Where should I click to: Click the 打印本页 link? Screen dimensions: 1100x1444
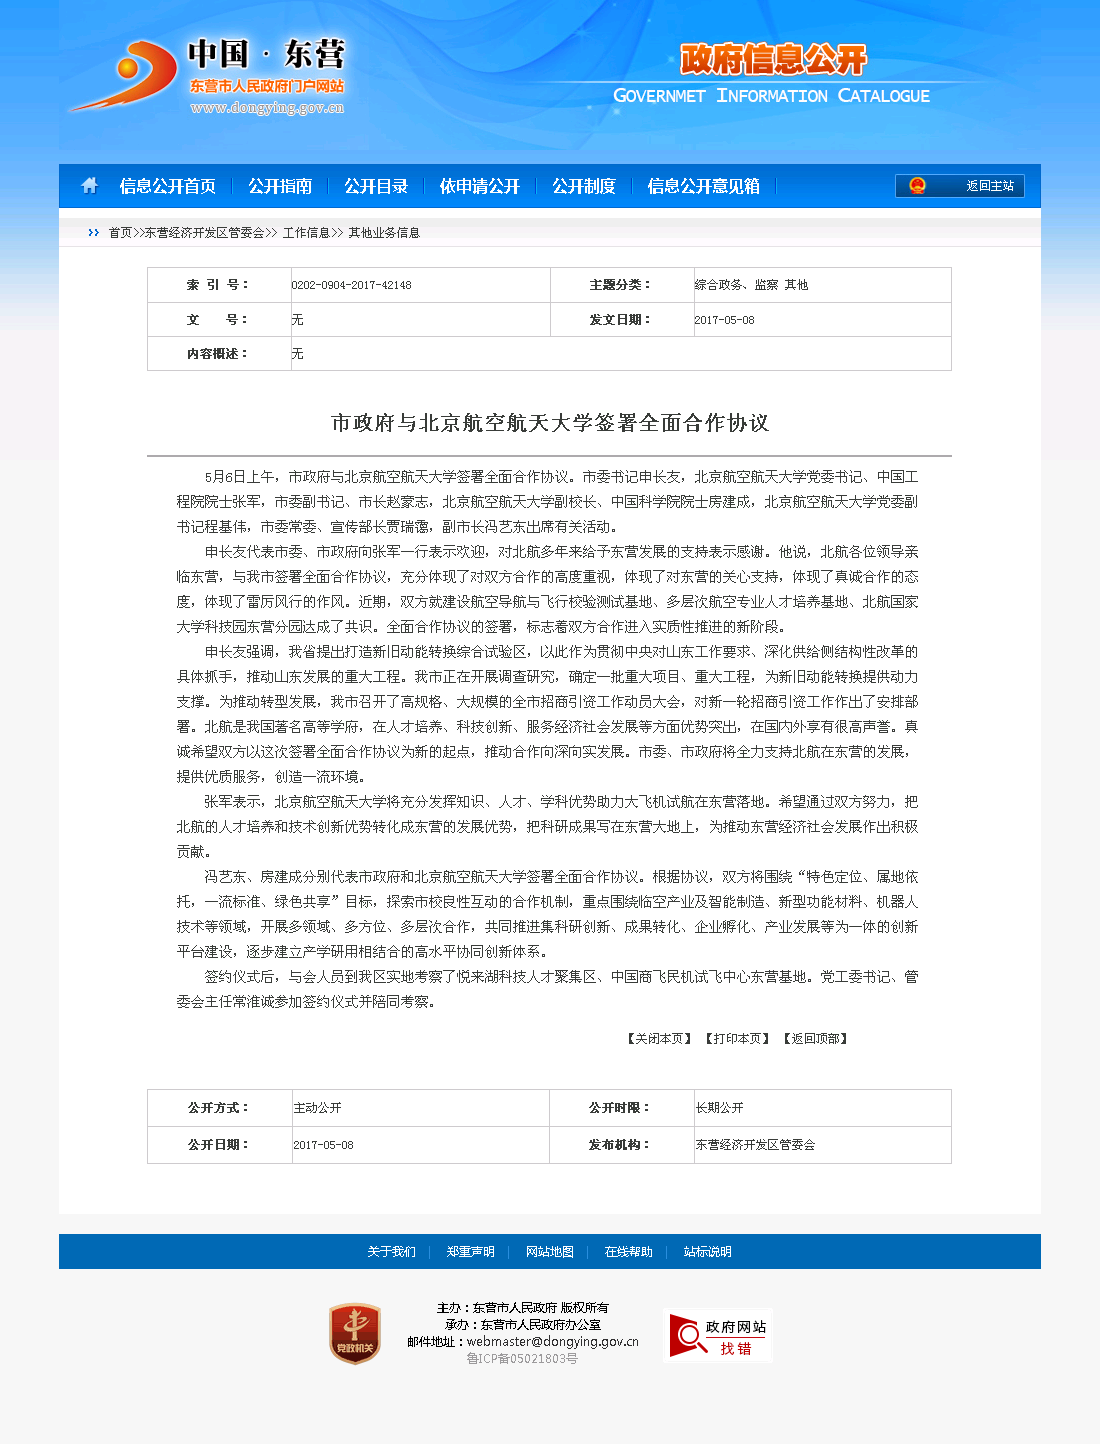click(x=737, y=1039)
